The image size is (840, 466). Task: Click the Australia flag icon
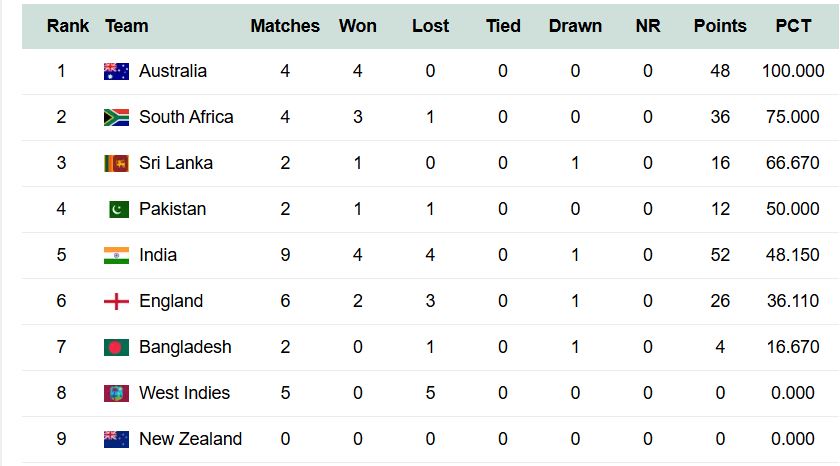(x=116, y=71)
